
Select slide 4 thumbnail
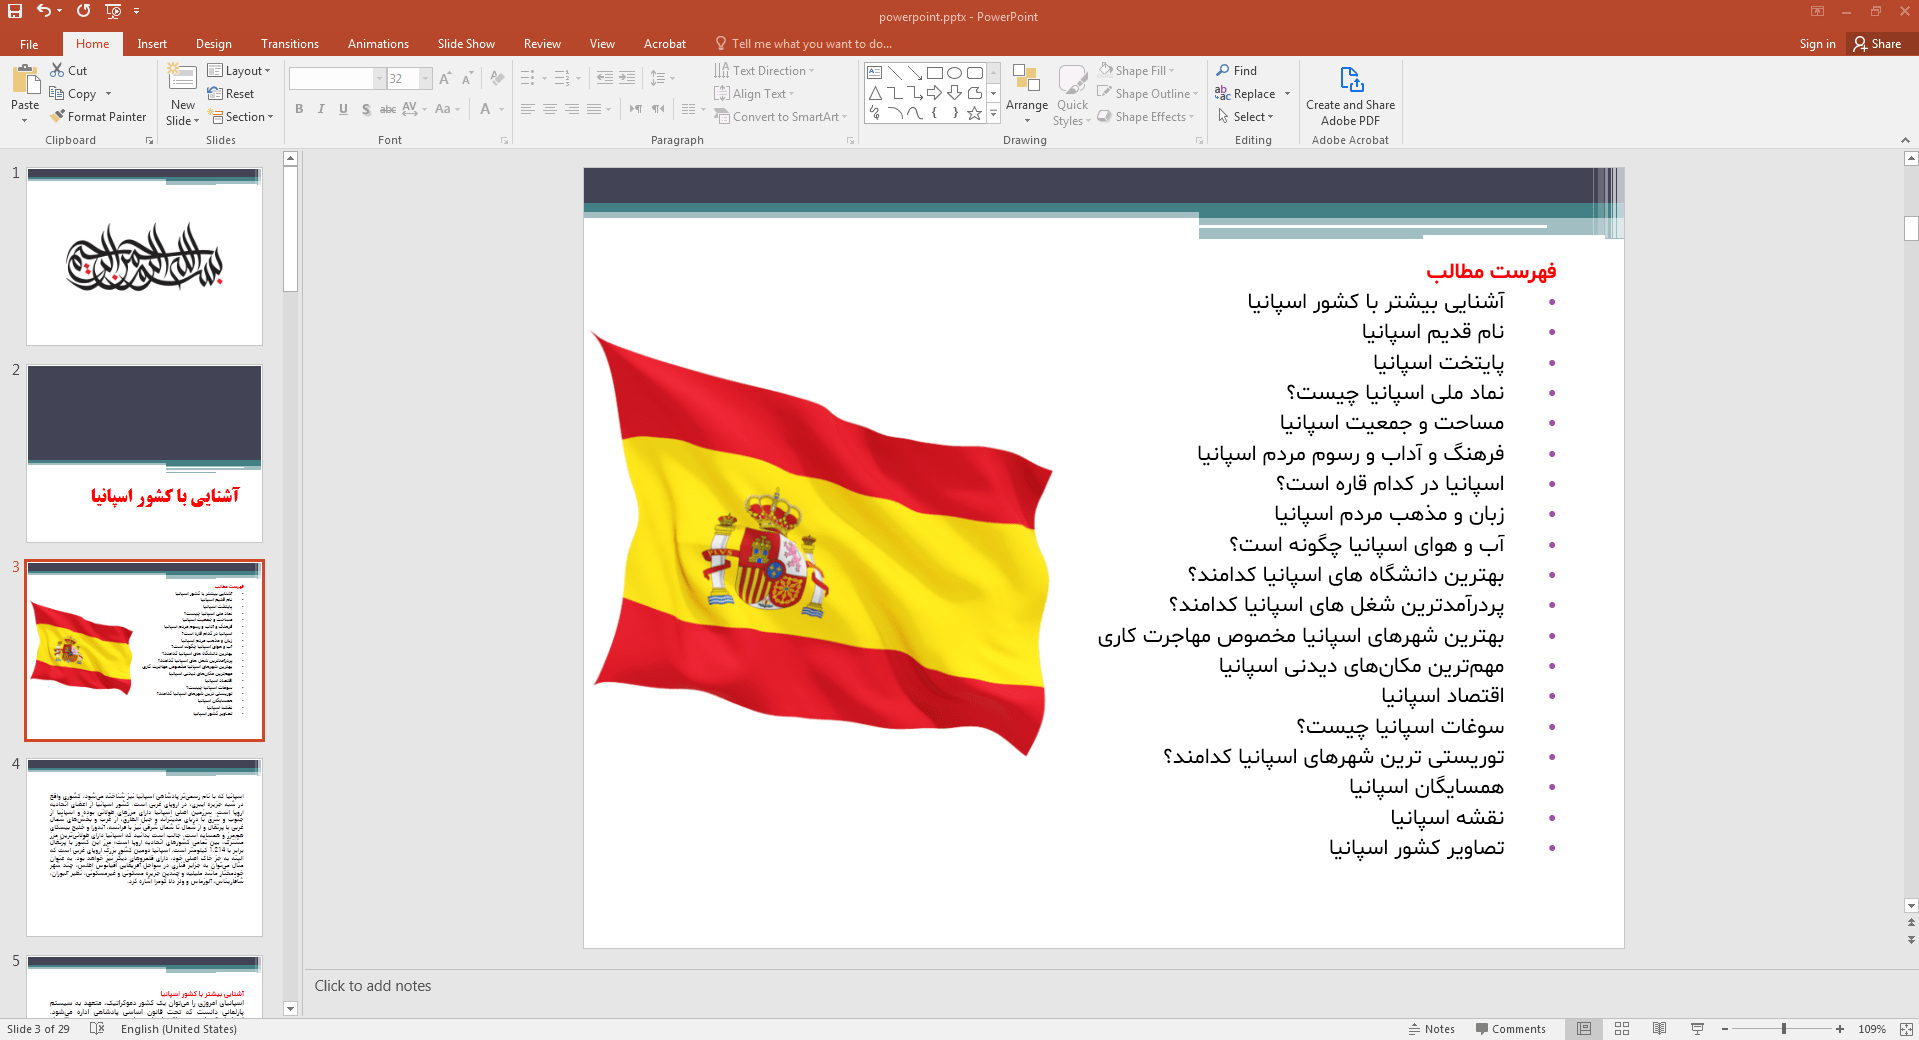click(x=144, y=848)
